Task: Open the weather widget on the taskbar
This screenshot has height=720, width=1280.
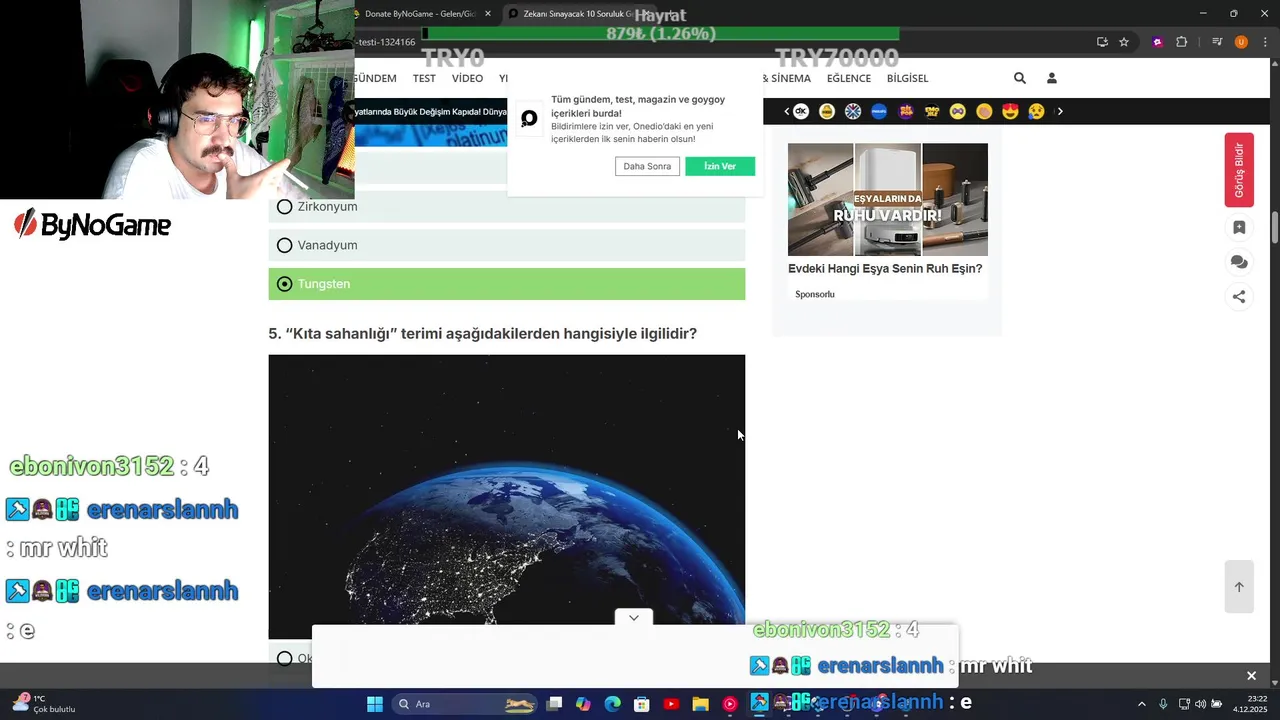Action: [x=45, y=704]
